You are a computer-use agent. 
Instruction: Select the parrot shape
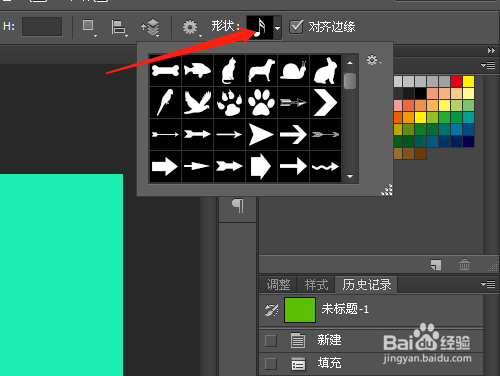pyautogui.click(x=165, y=103)
